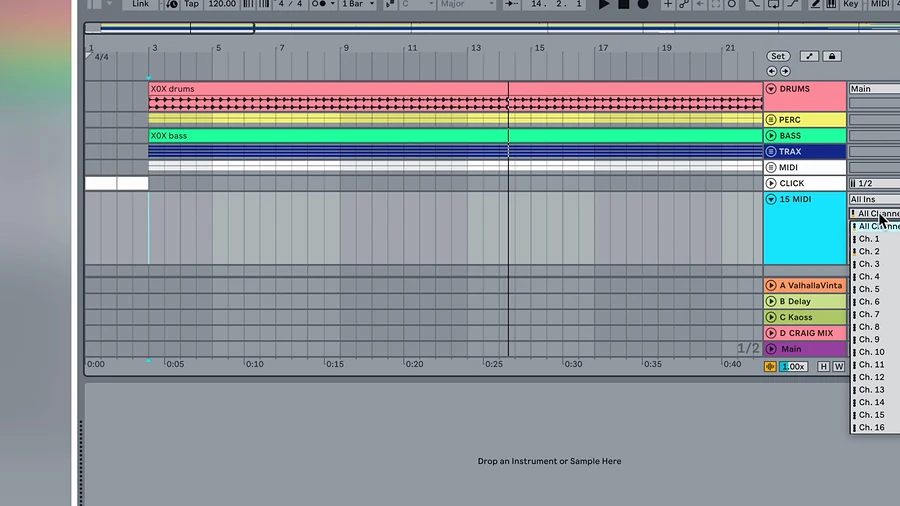Image resolution: width=900 pixels, height=506 pixels.
Task: Select the X0X bass clip
Action: pos(455,136)
